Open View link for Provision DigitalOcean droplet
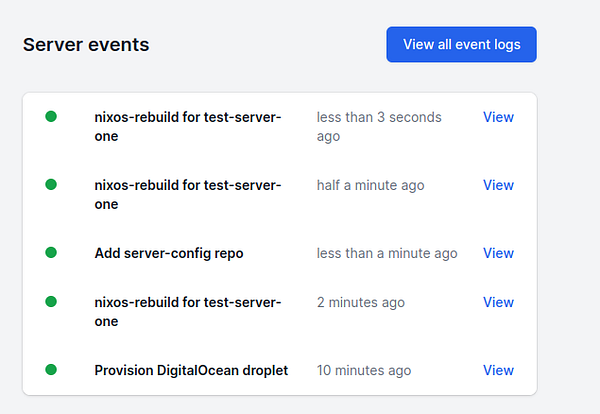 pyautogui.click(x=498, y=370)
